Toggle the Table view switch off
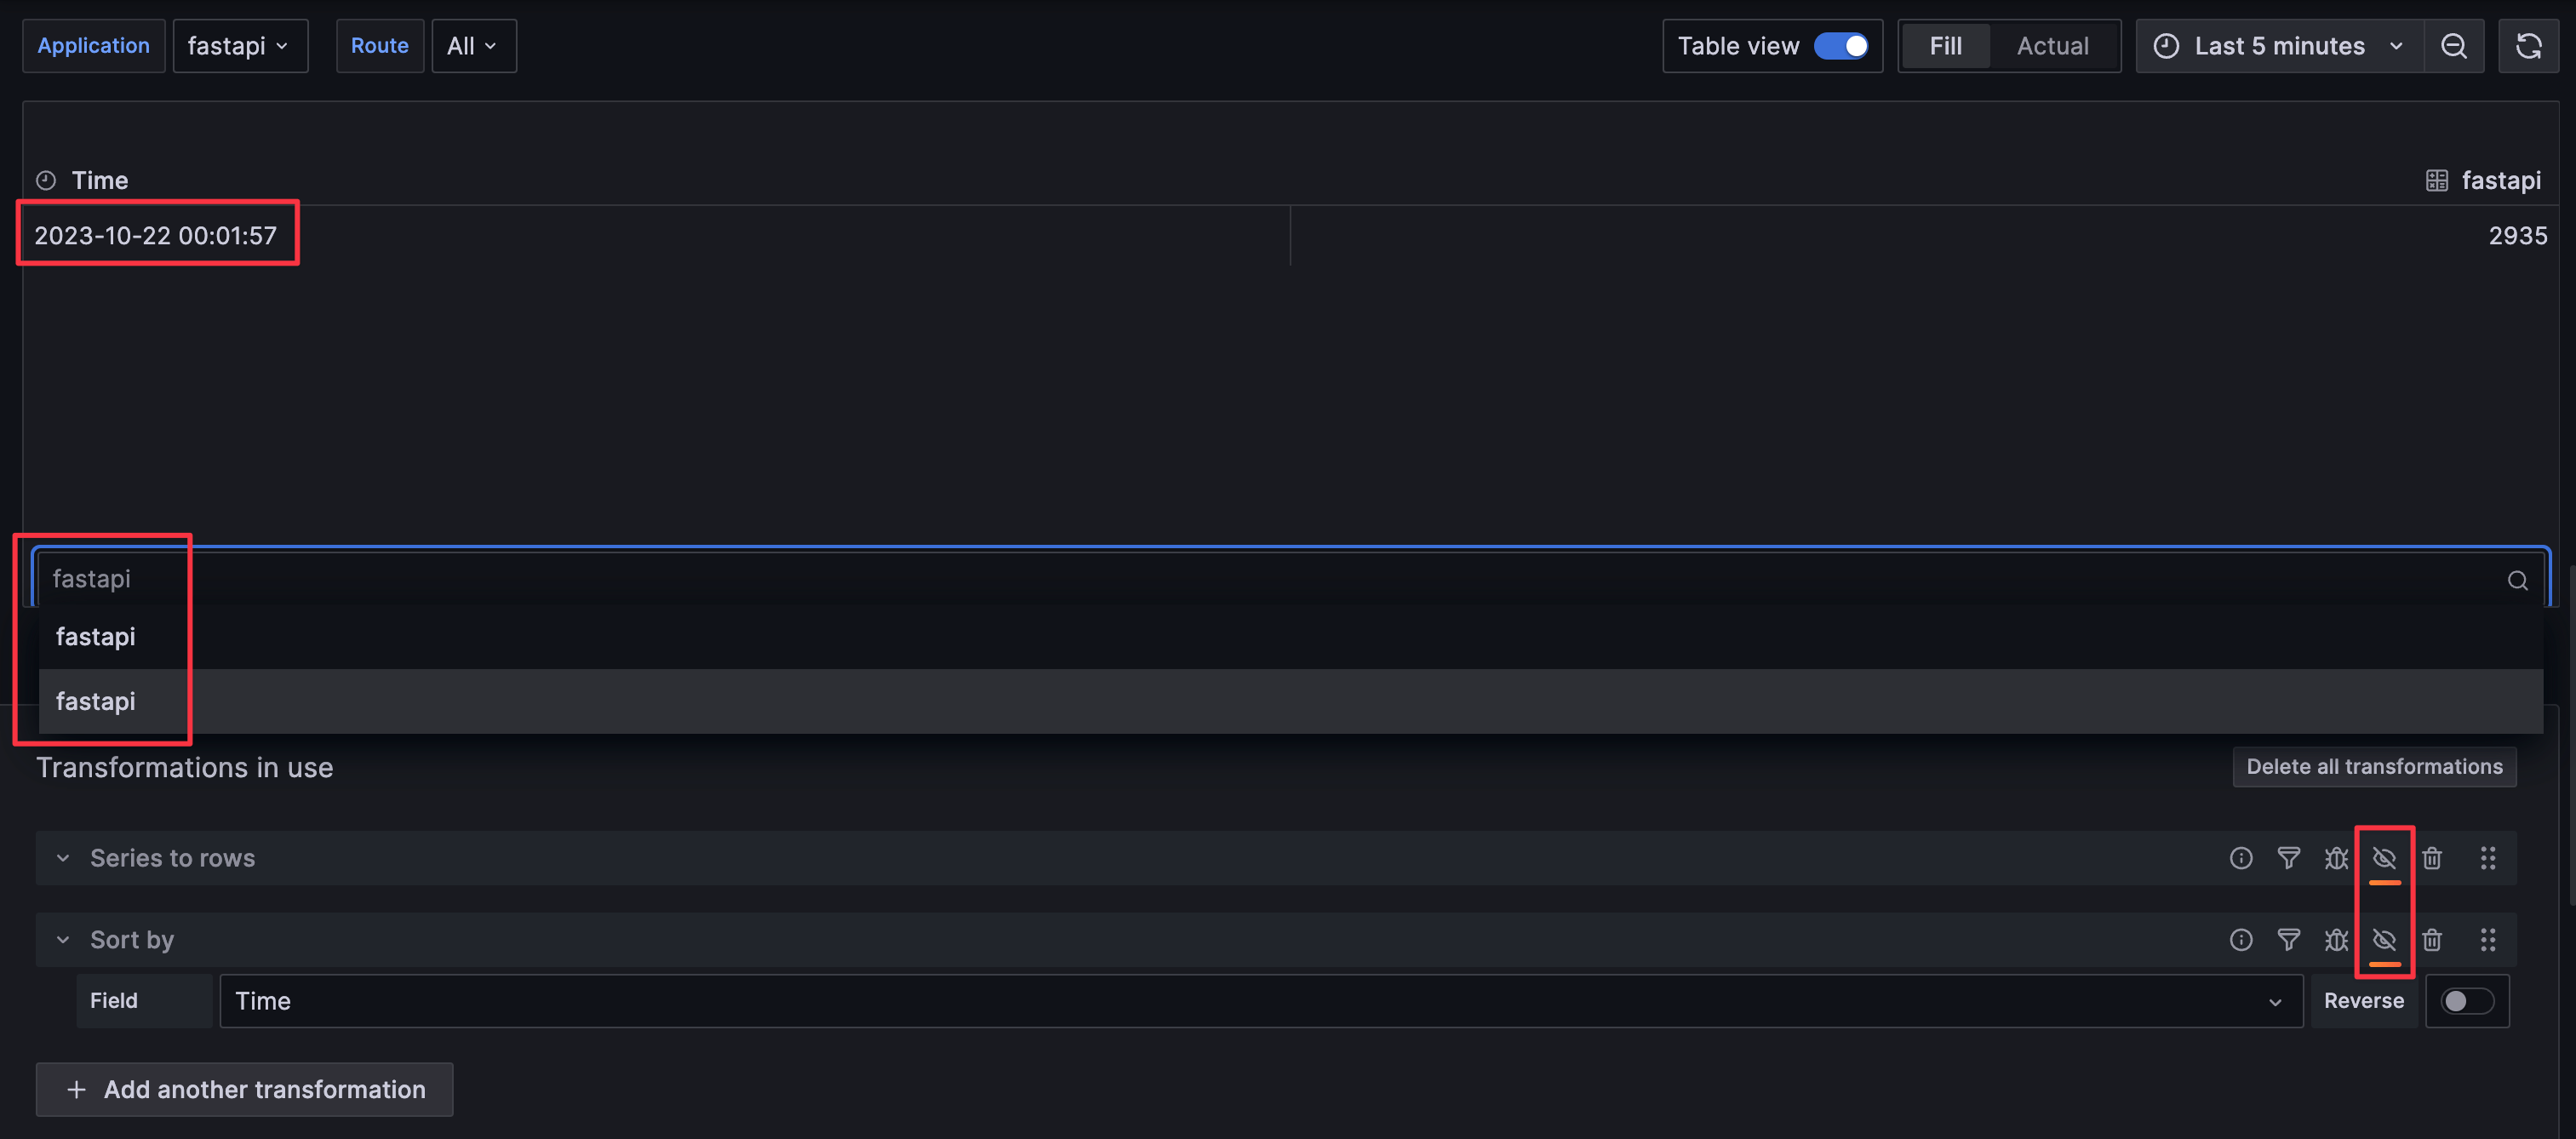Screen dimensions: 2576x1139 pyautogui.click(x=1841, y=46)
